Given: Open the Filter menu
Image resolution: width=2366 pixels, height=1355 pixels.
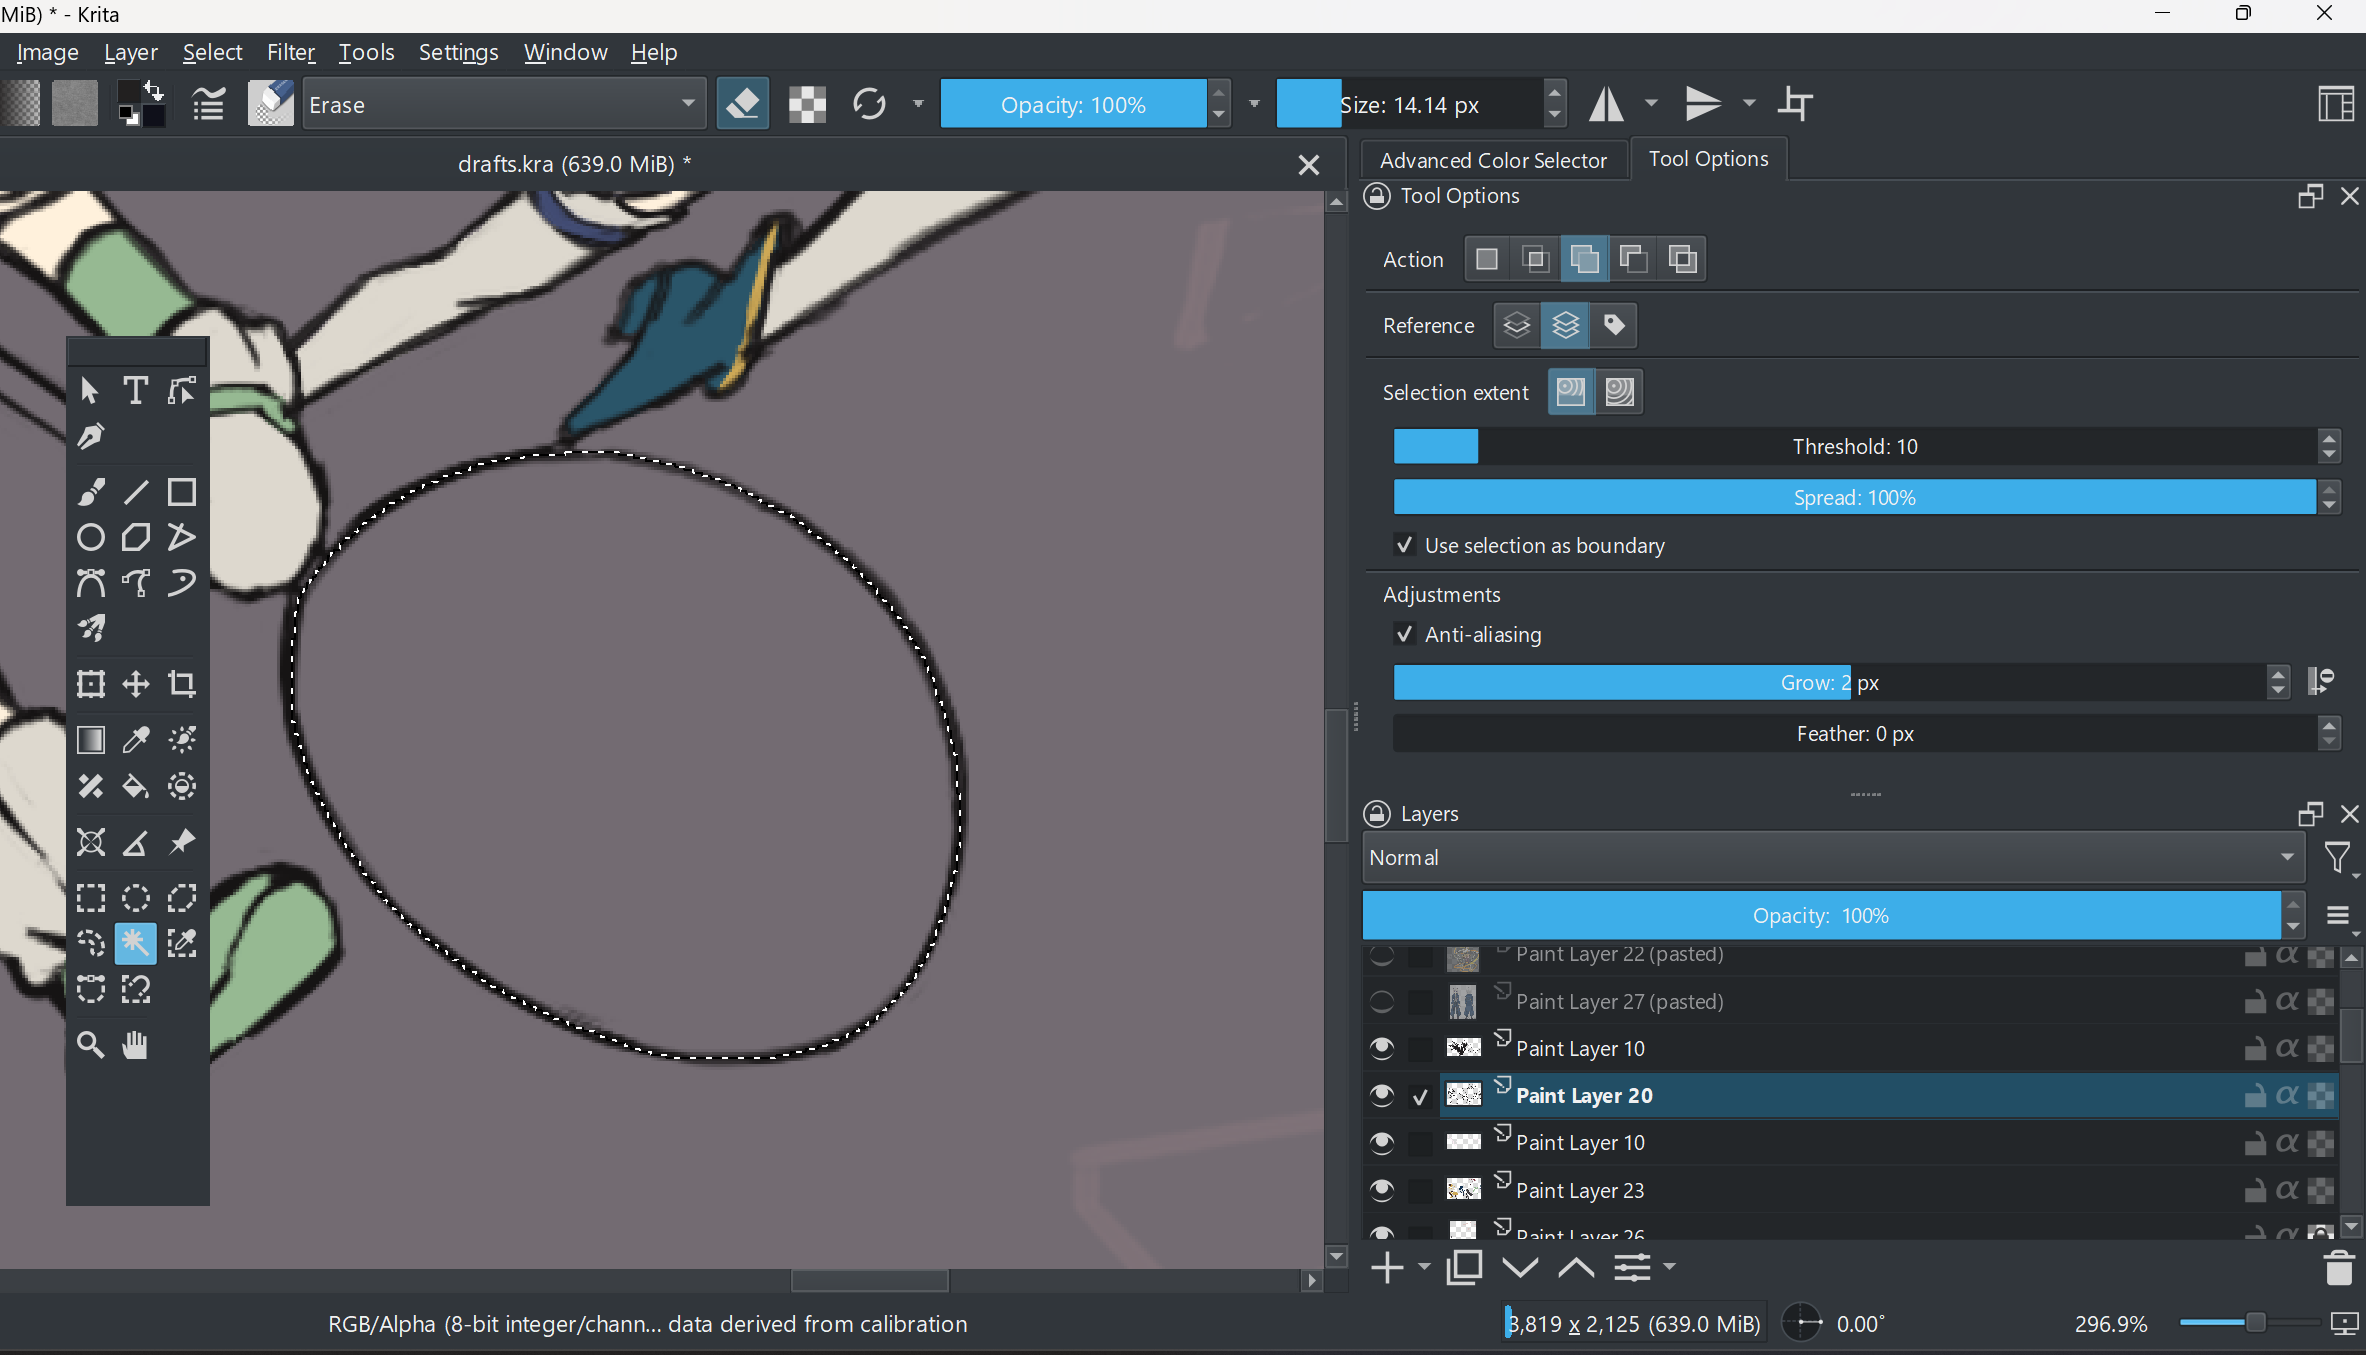Looking at the screenshot, I should click(x=291, y=52).
